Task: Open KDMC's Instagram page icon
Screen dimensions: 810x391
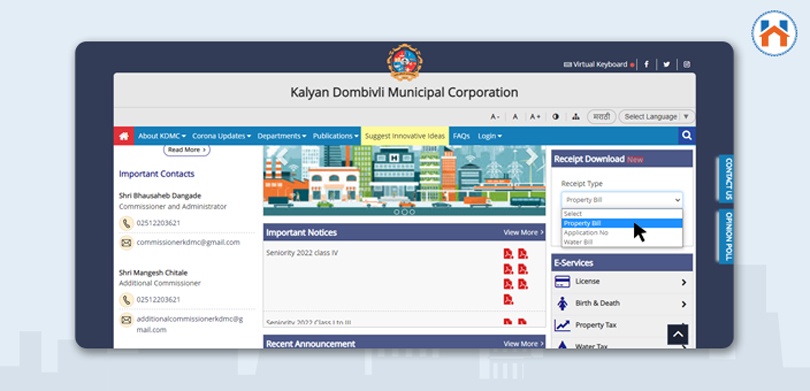Action: coord(687,65)
